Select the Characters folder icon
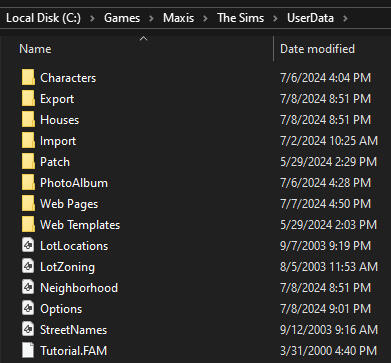This screenshot has height=363, width=391. click(28, 78)
